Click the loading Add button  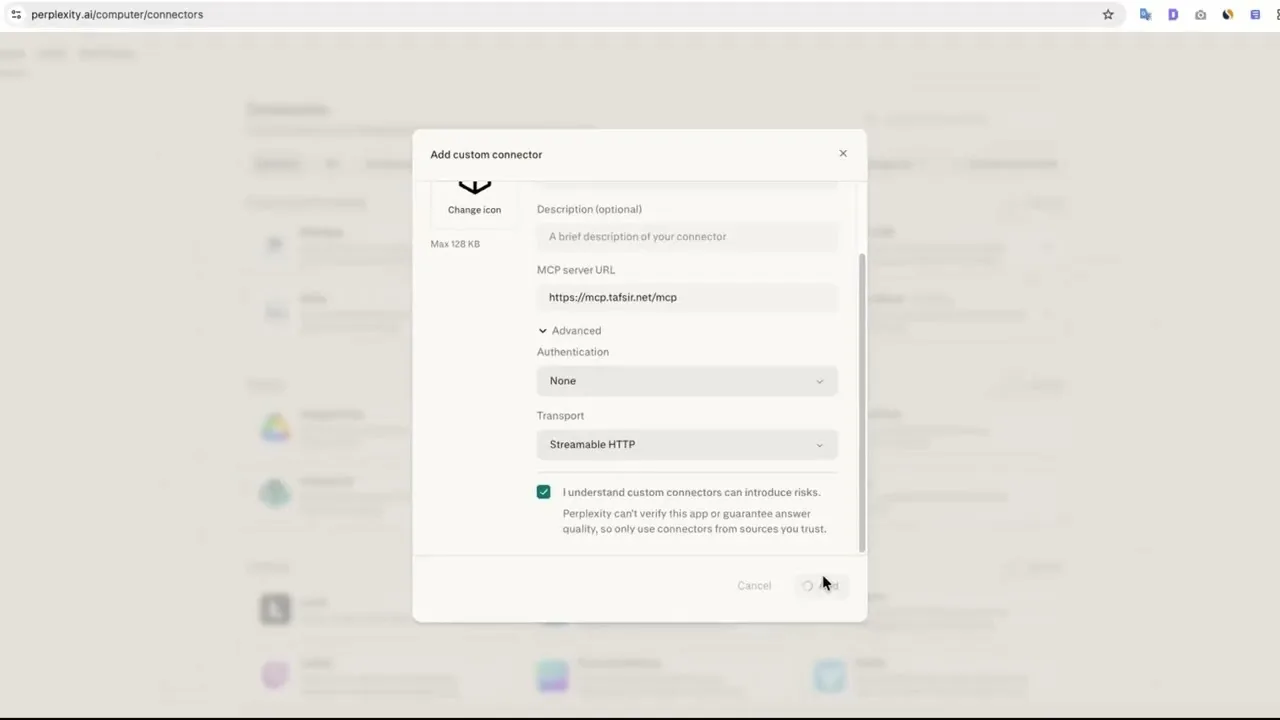coord(820,586)
